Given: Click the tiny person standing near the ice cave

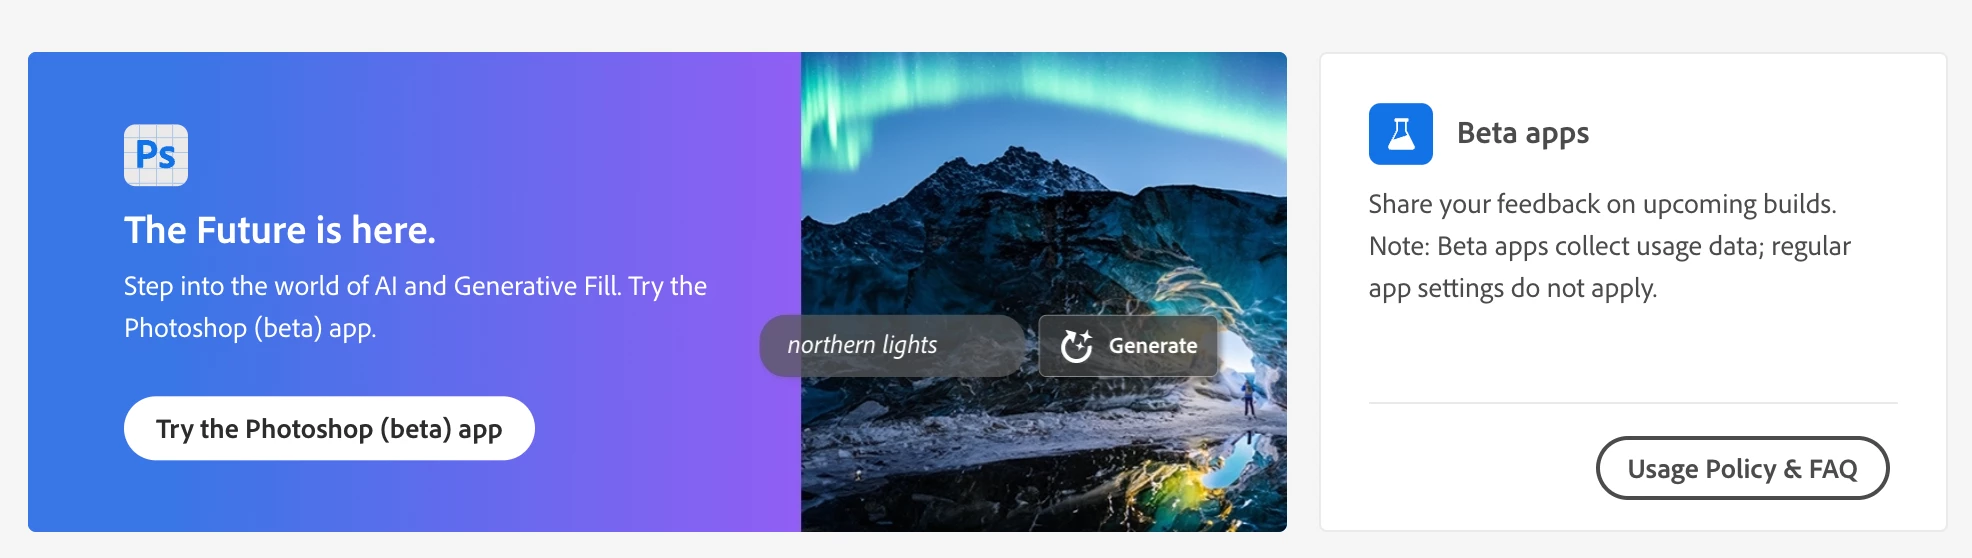Looking at the screenshot, I should pyautogui.click(x=1248, y=397).
